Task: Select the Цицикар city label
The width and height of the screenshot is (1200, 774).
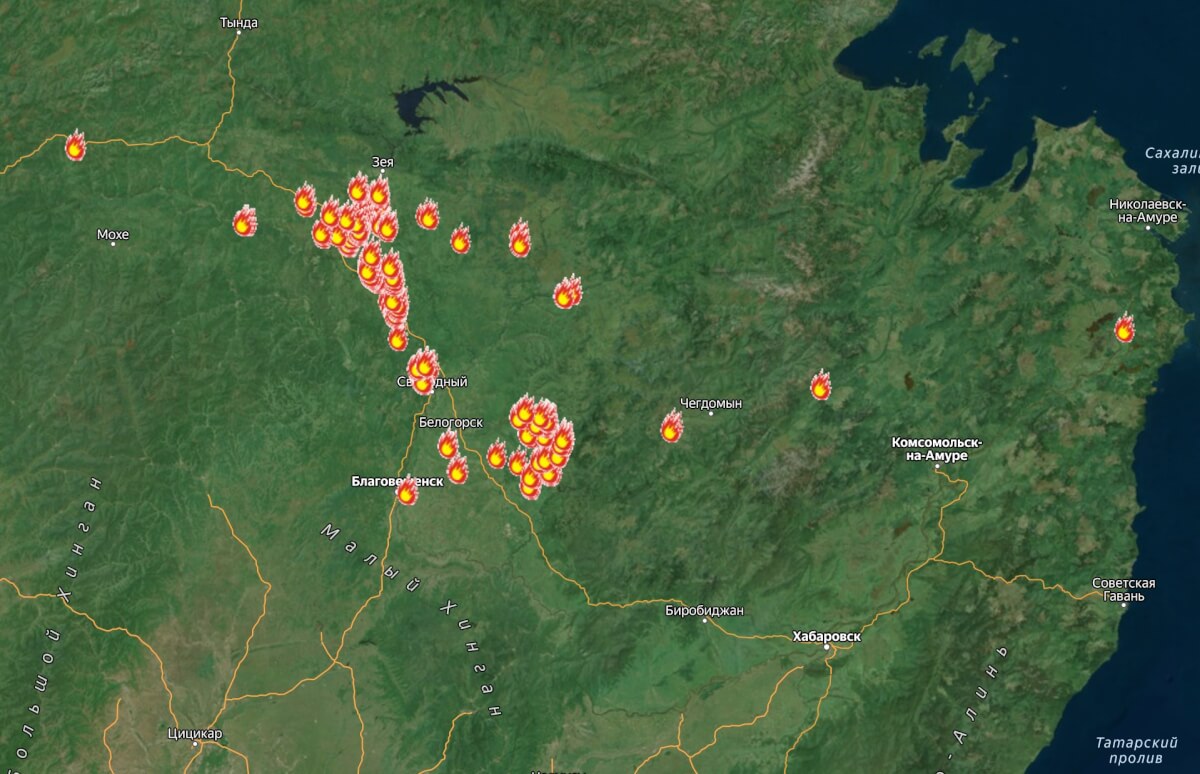Action: pyautogui.click(x=195, y=734)
